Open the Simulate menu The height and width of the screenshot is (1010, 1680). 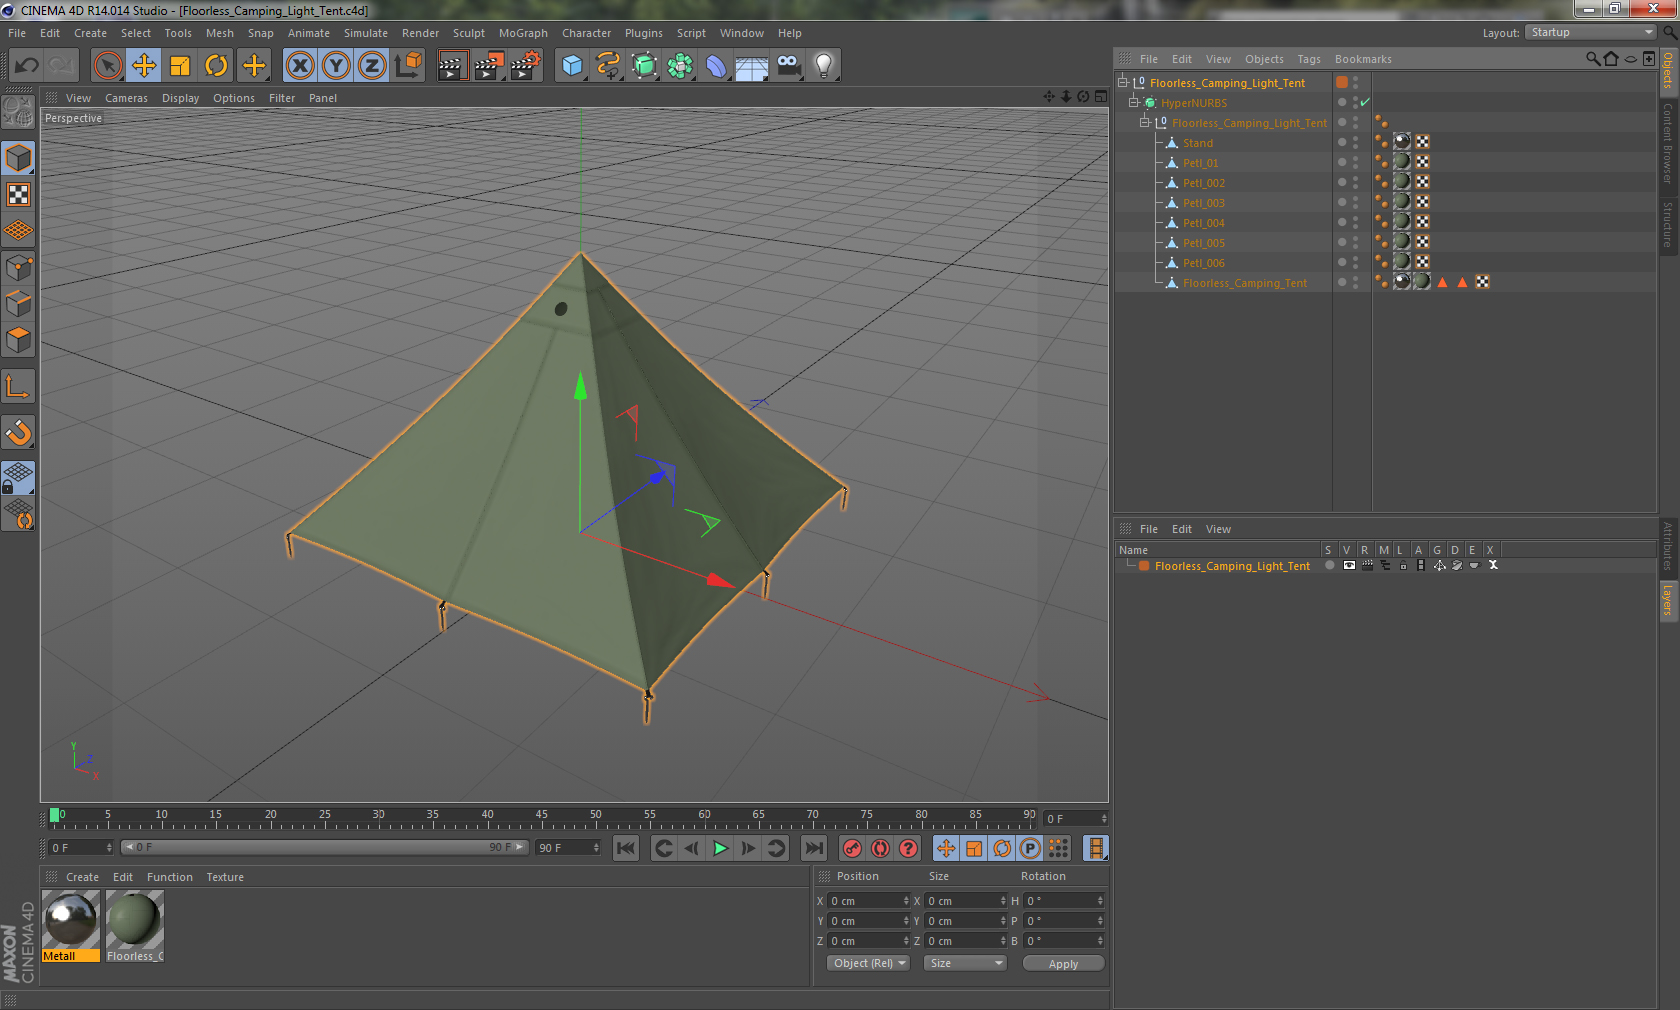coord(366,33)
